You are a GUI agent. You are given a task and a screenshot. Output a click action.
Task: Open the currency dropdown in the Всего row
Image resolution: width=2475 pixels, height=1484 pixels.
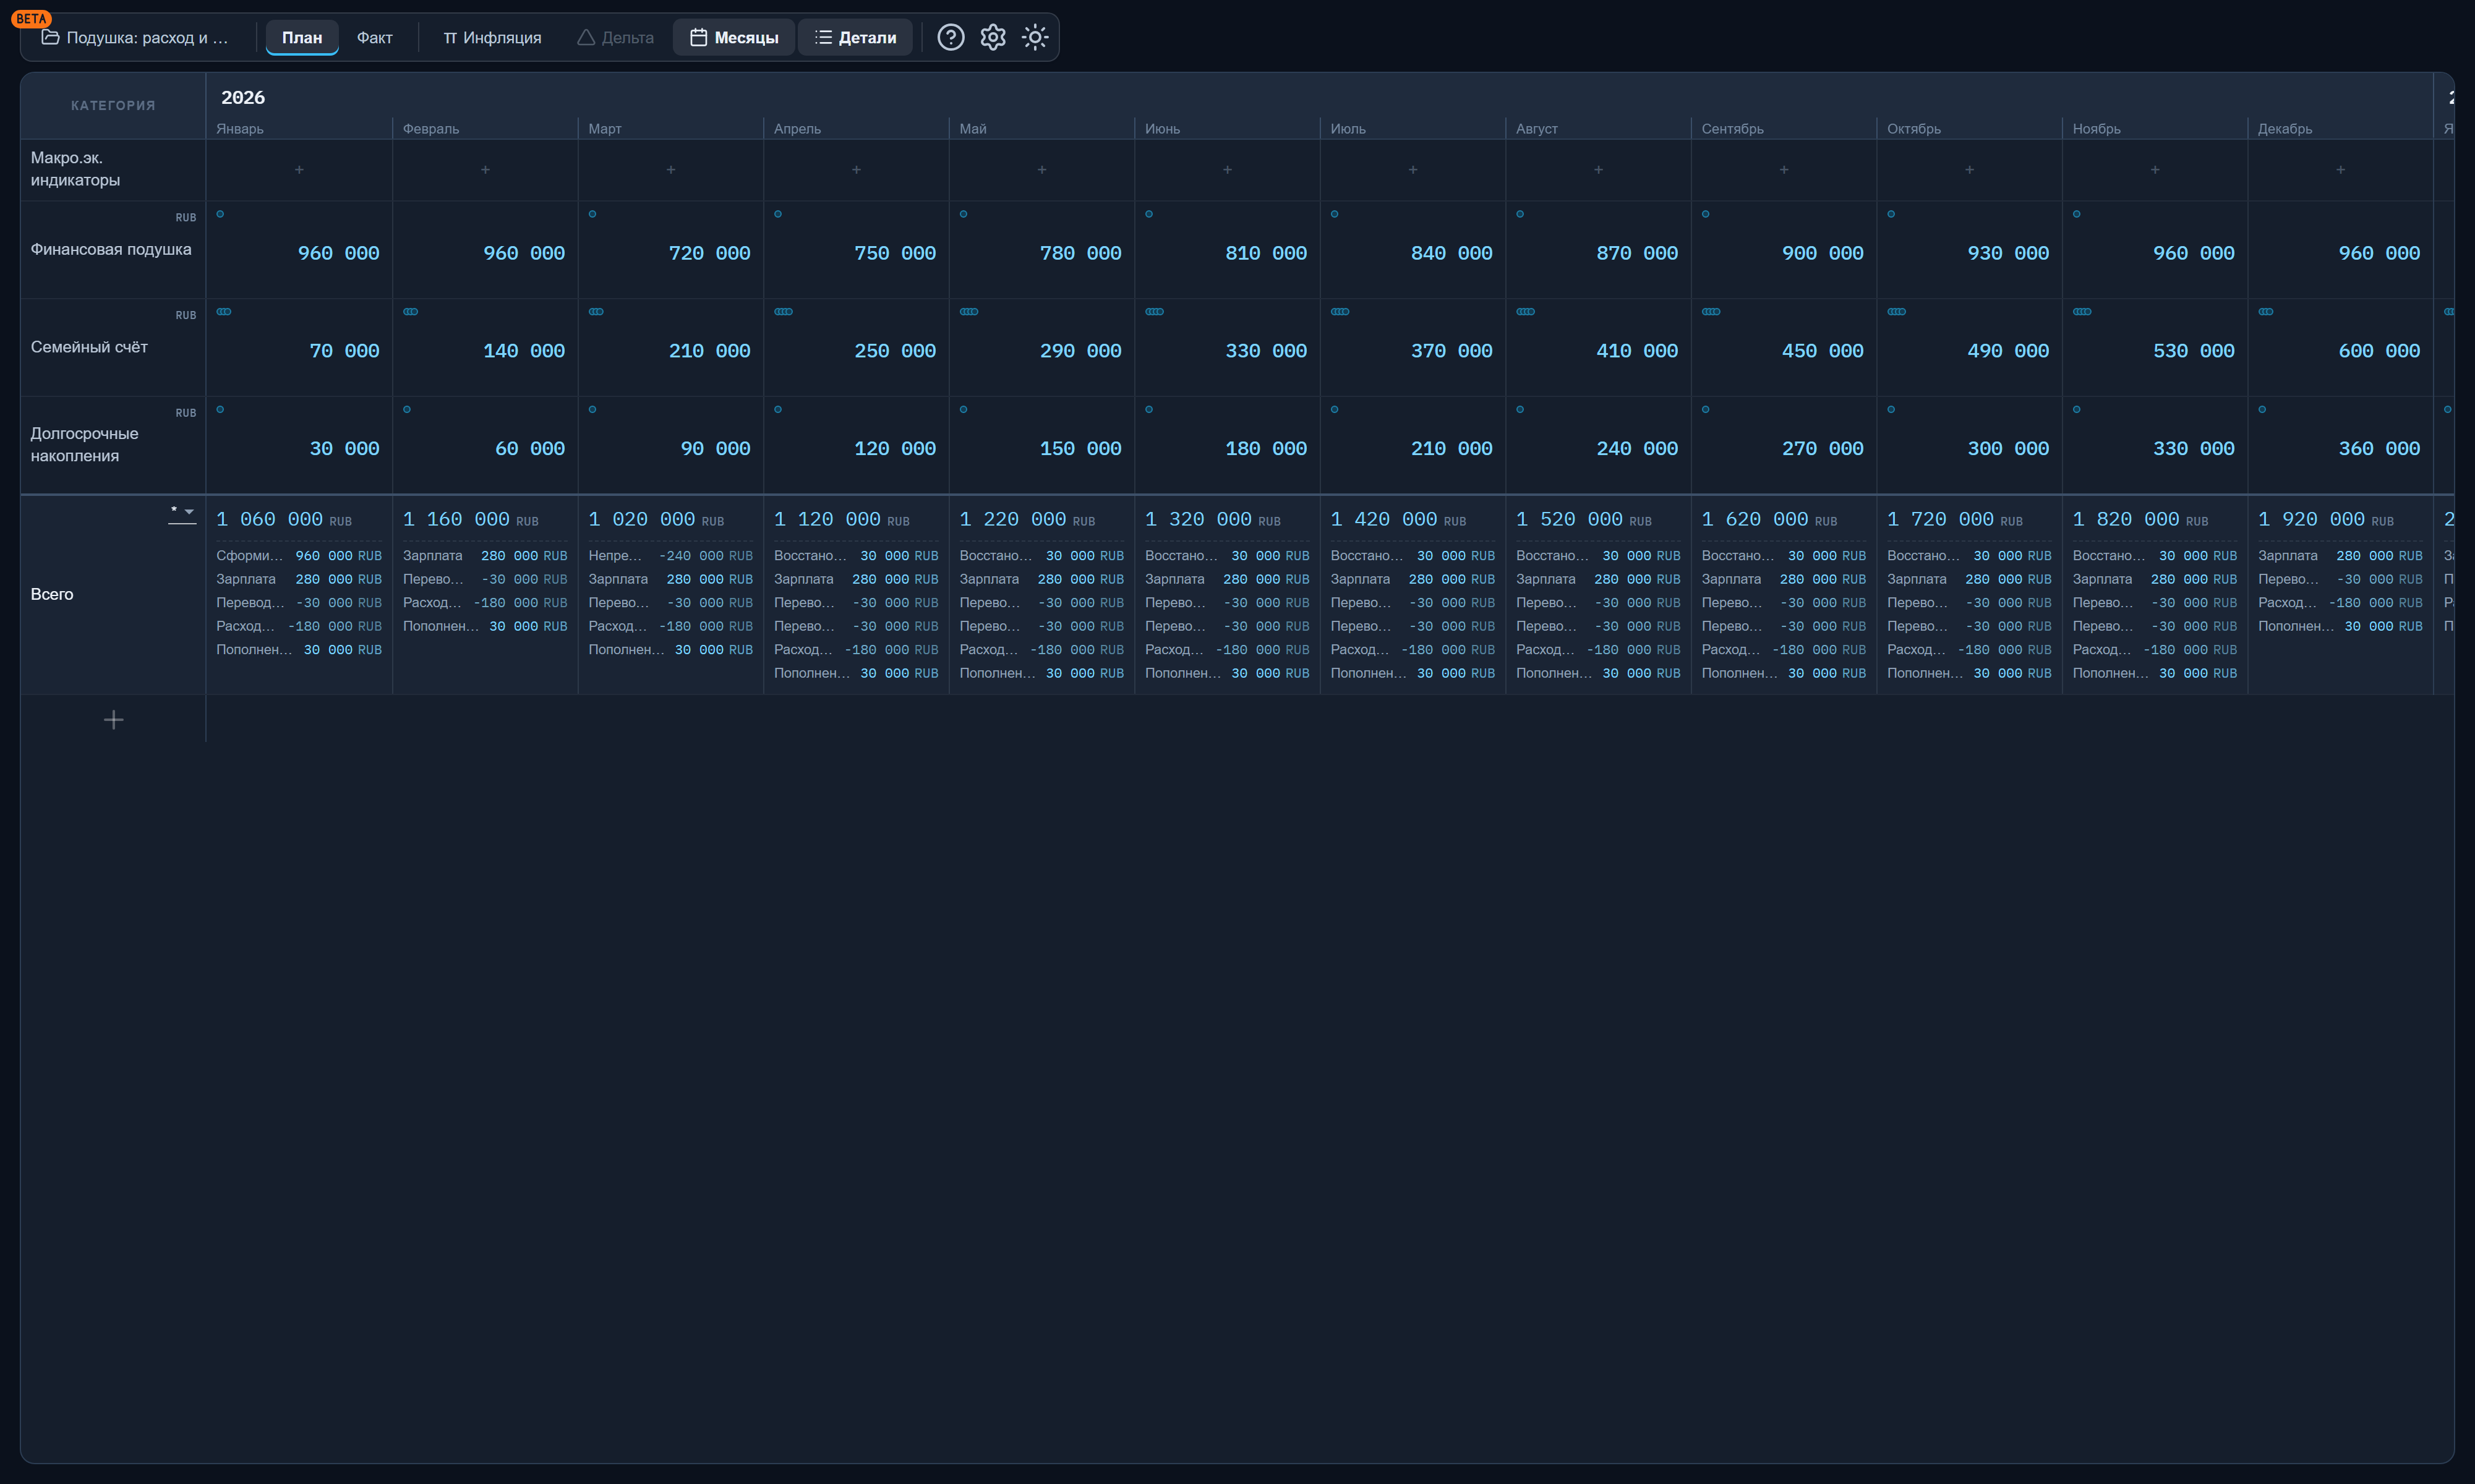point(182,513)
